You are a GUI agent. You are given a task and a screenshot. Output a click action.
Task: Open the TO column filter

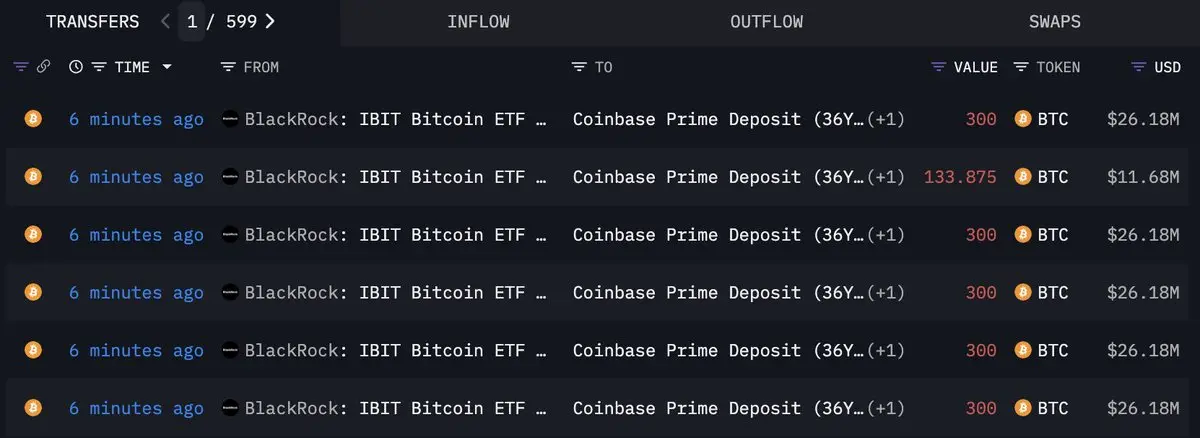[x=579, y=67]
